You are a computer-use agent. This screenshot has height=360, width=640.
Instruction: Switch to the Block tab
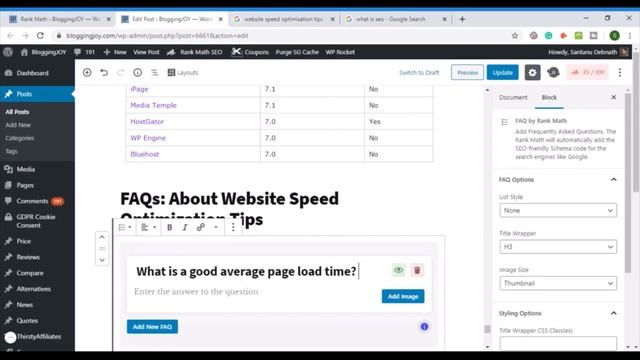coord(549,97)
